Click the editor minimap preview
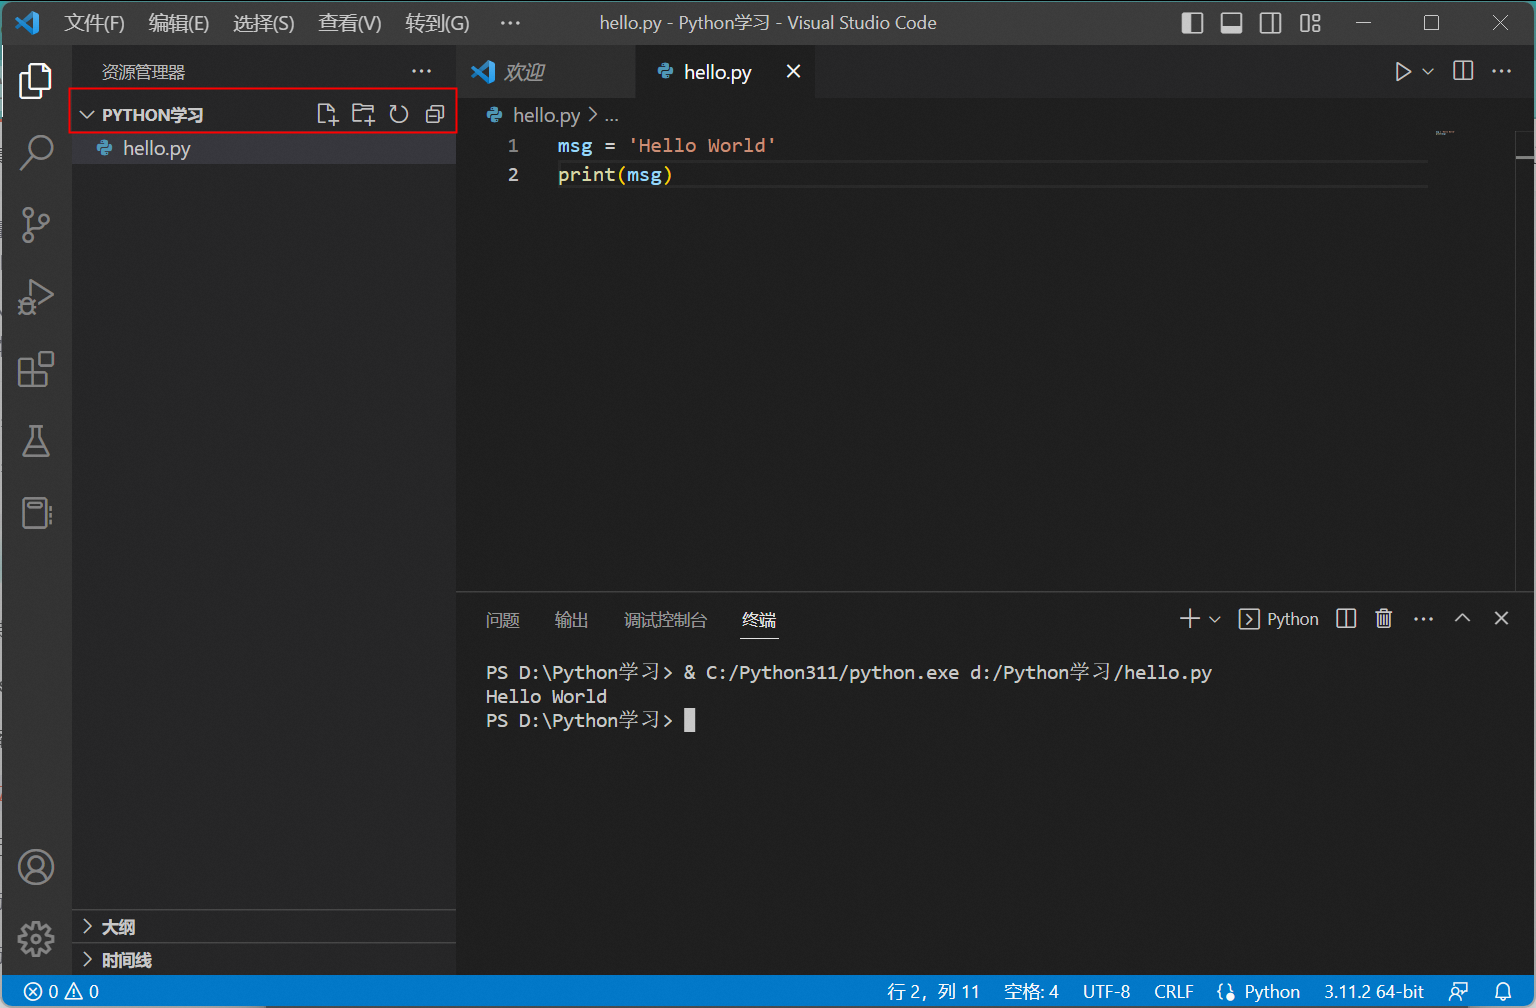 click(1445, 132)
